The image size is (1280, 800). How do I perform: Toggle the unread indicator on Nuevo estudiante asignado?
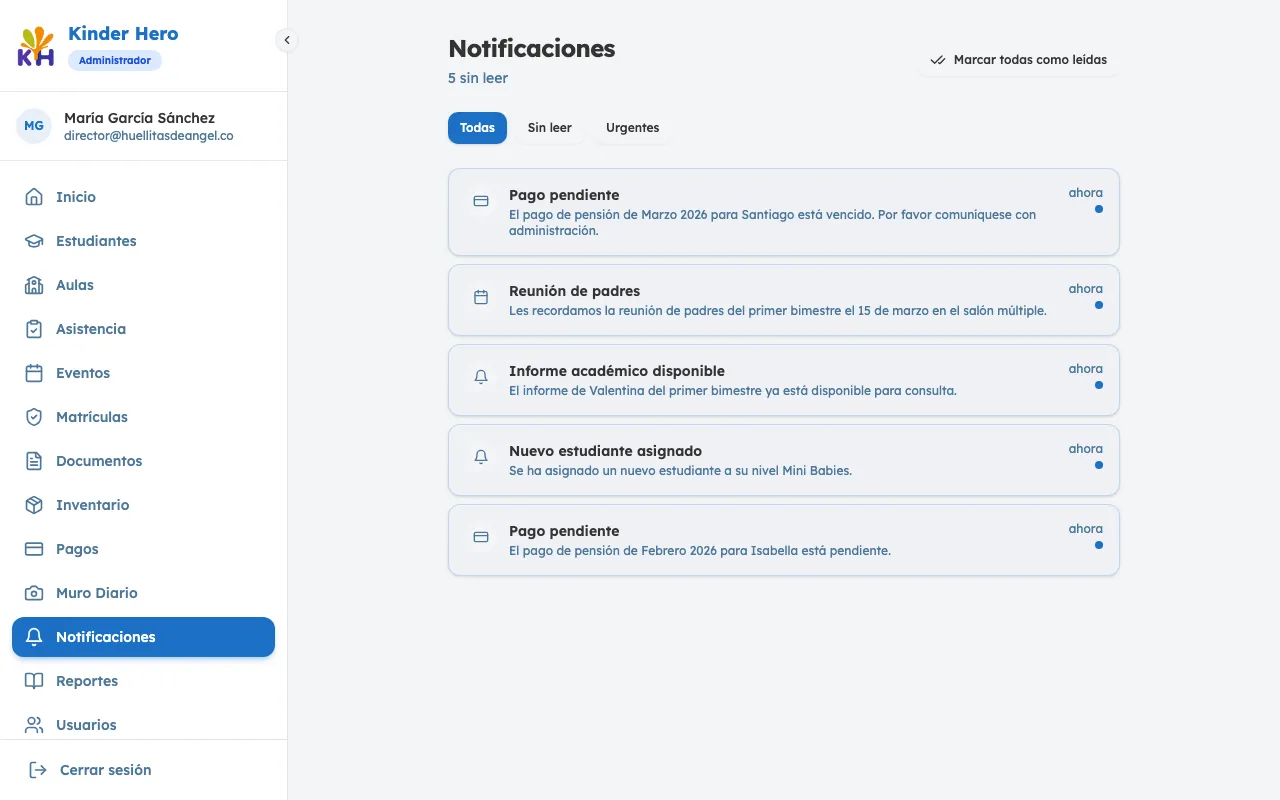coord(1098,466)
